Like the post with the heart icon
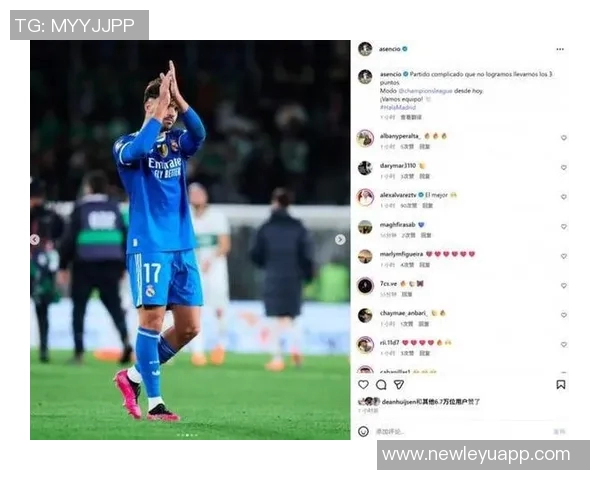 click(363, 384)
